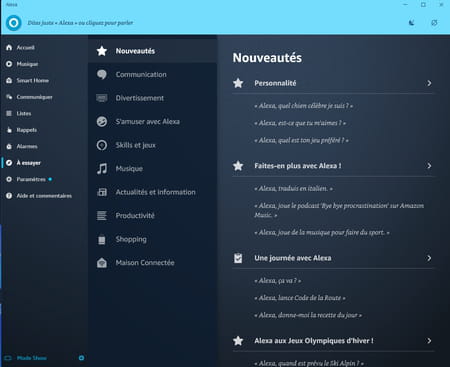Click the Jeux Olympiques section star icon

pyautogui.click(x=238, y=341)
